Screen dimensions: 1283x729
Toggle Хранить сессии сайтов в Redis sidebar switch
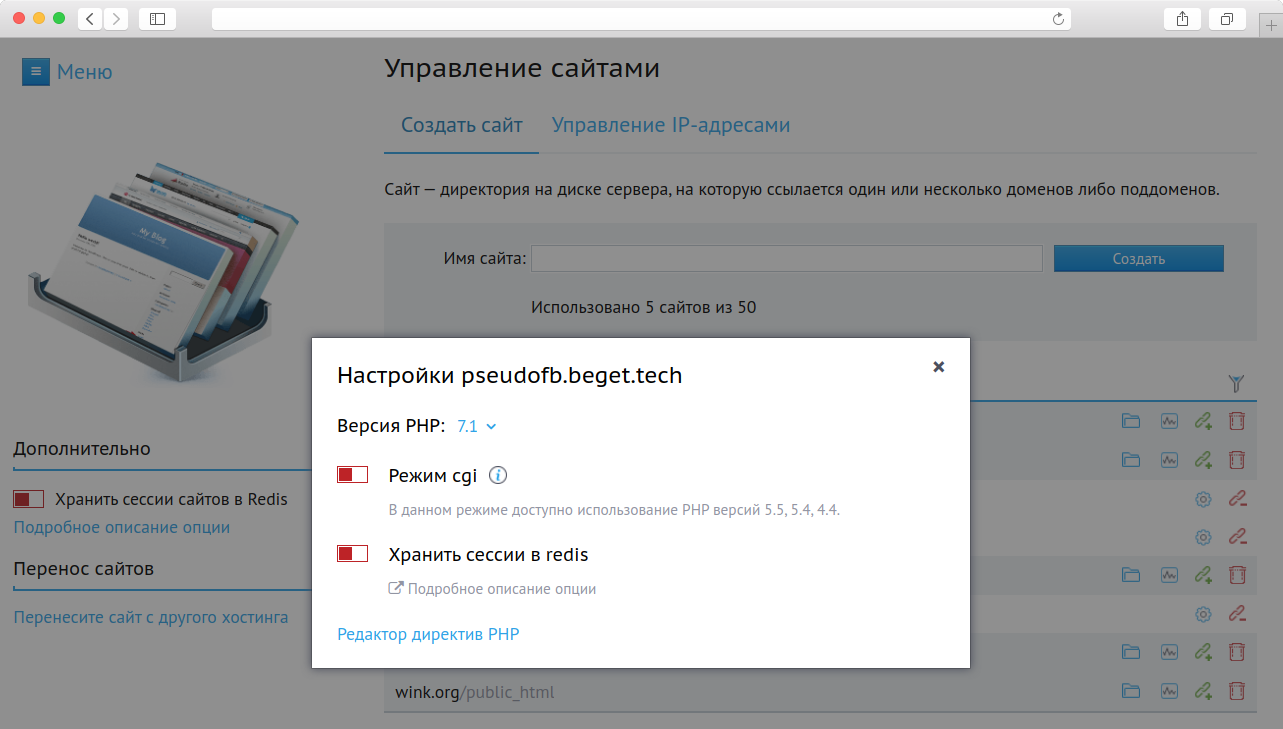(29, 499)
